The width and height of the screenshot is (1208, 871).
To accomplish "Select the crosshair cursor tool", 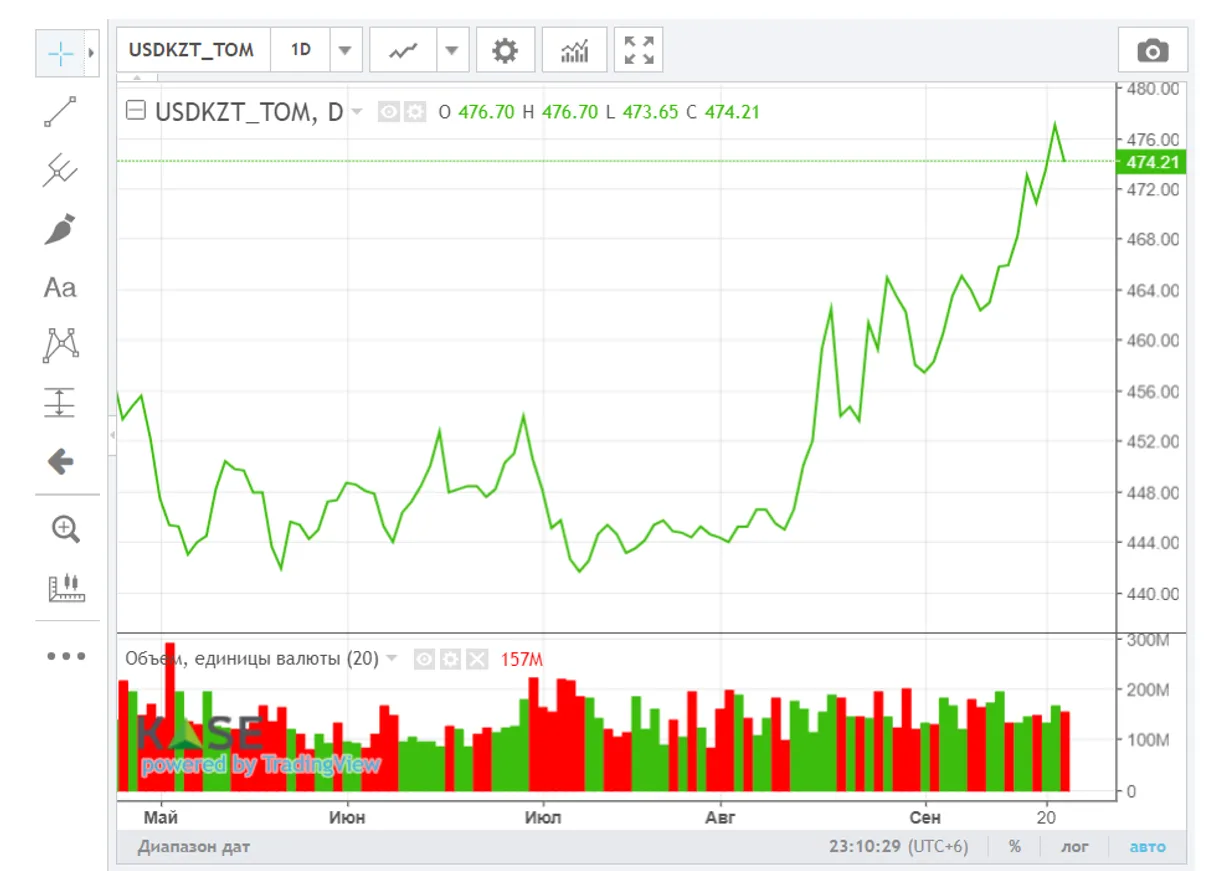I will [x=60, y=54].
